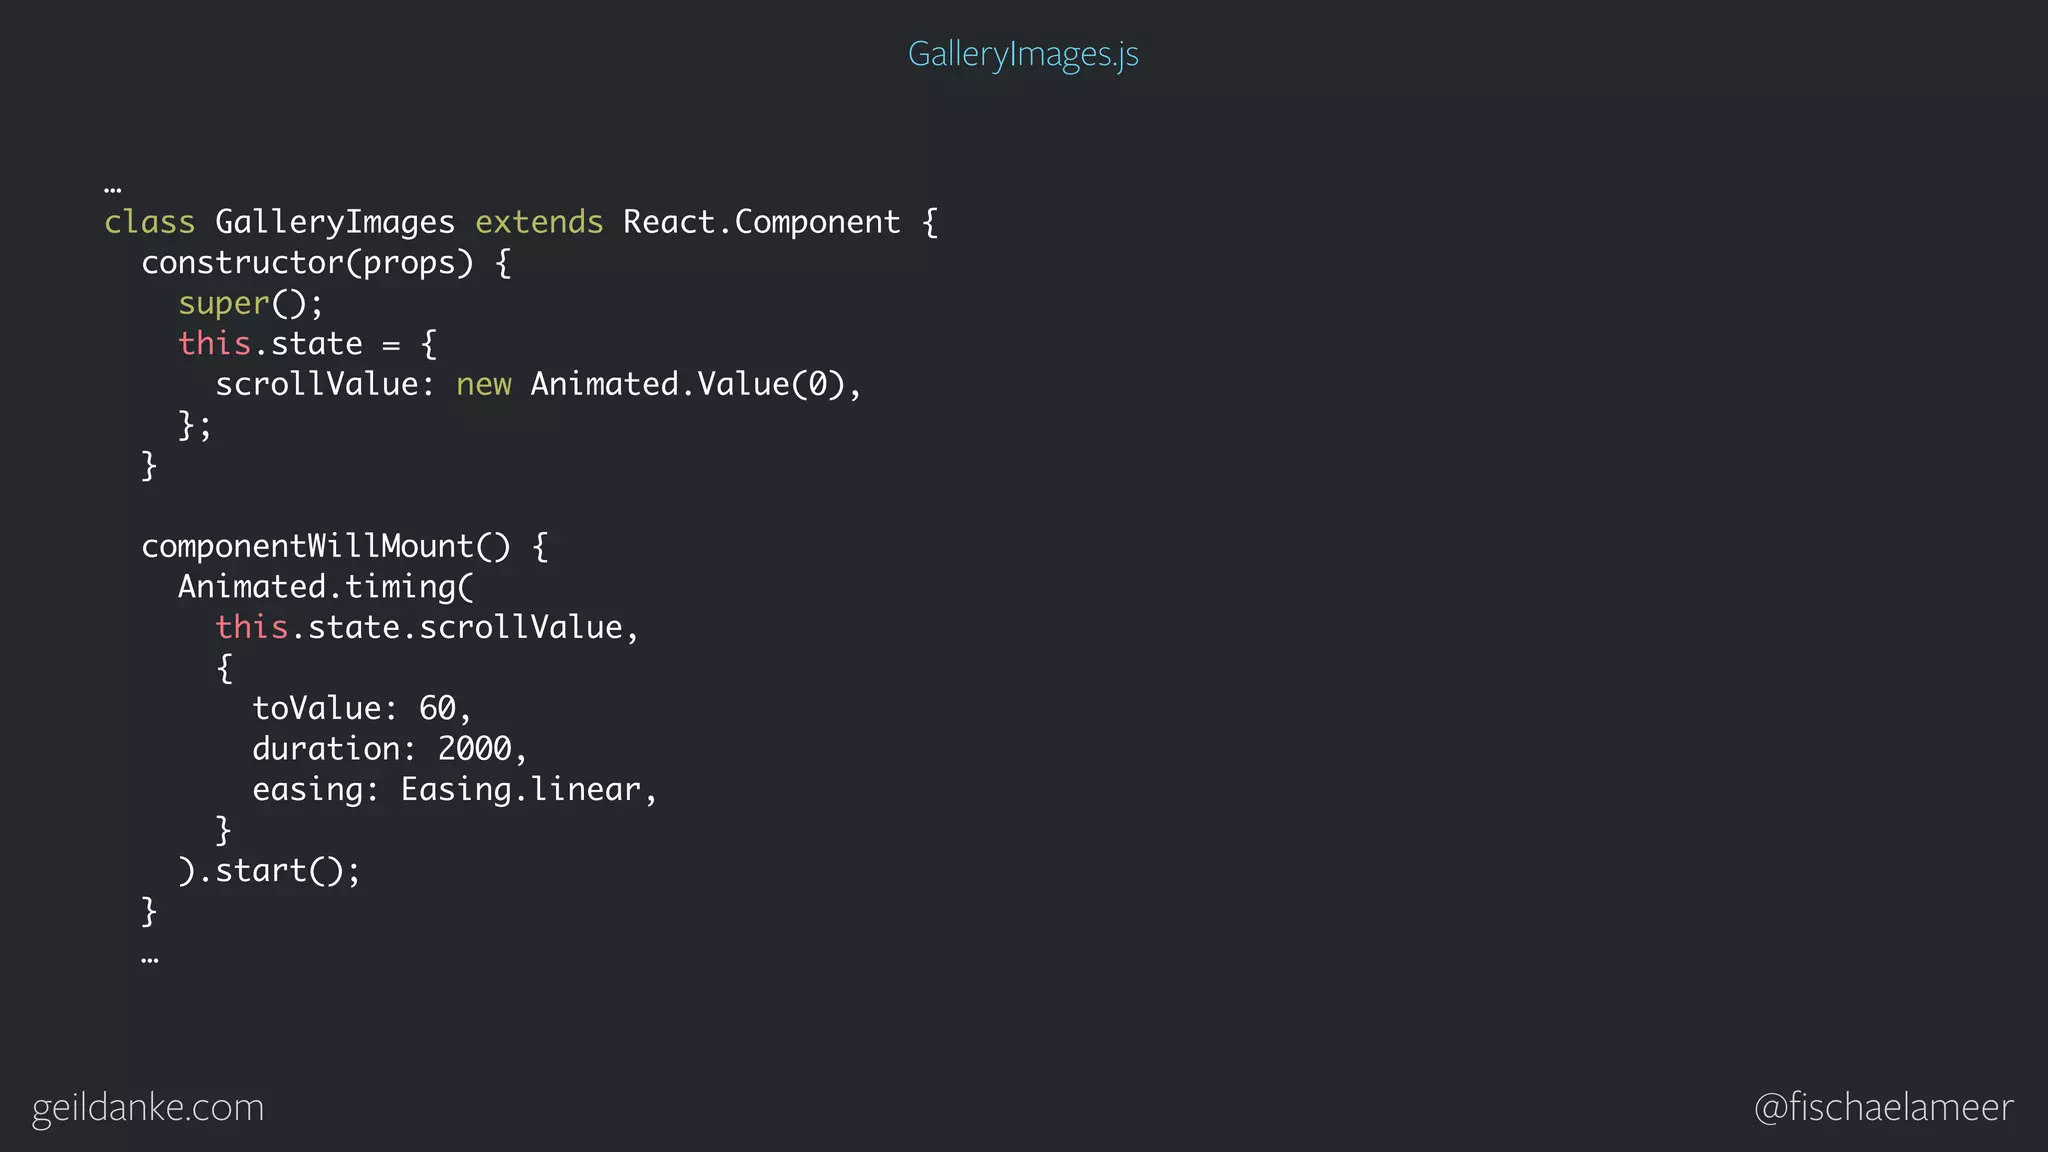Click the 'easing: Easing.linear,' code line
The image size is (2048, 1152).
point(455,790)
